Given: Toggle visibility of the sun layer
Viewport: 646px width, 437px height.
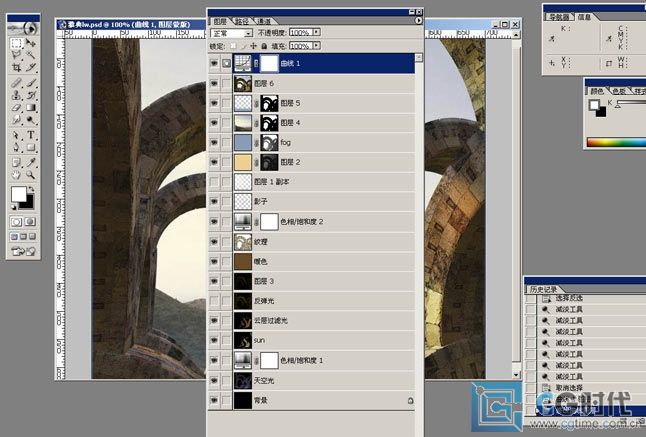Looking at the screenshot, I should point(214,340).
